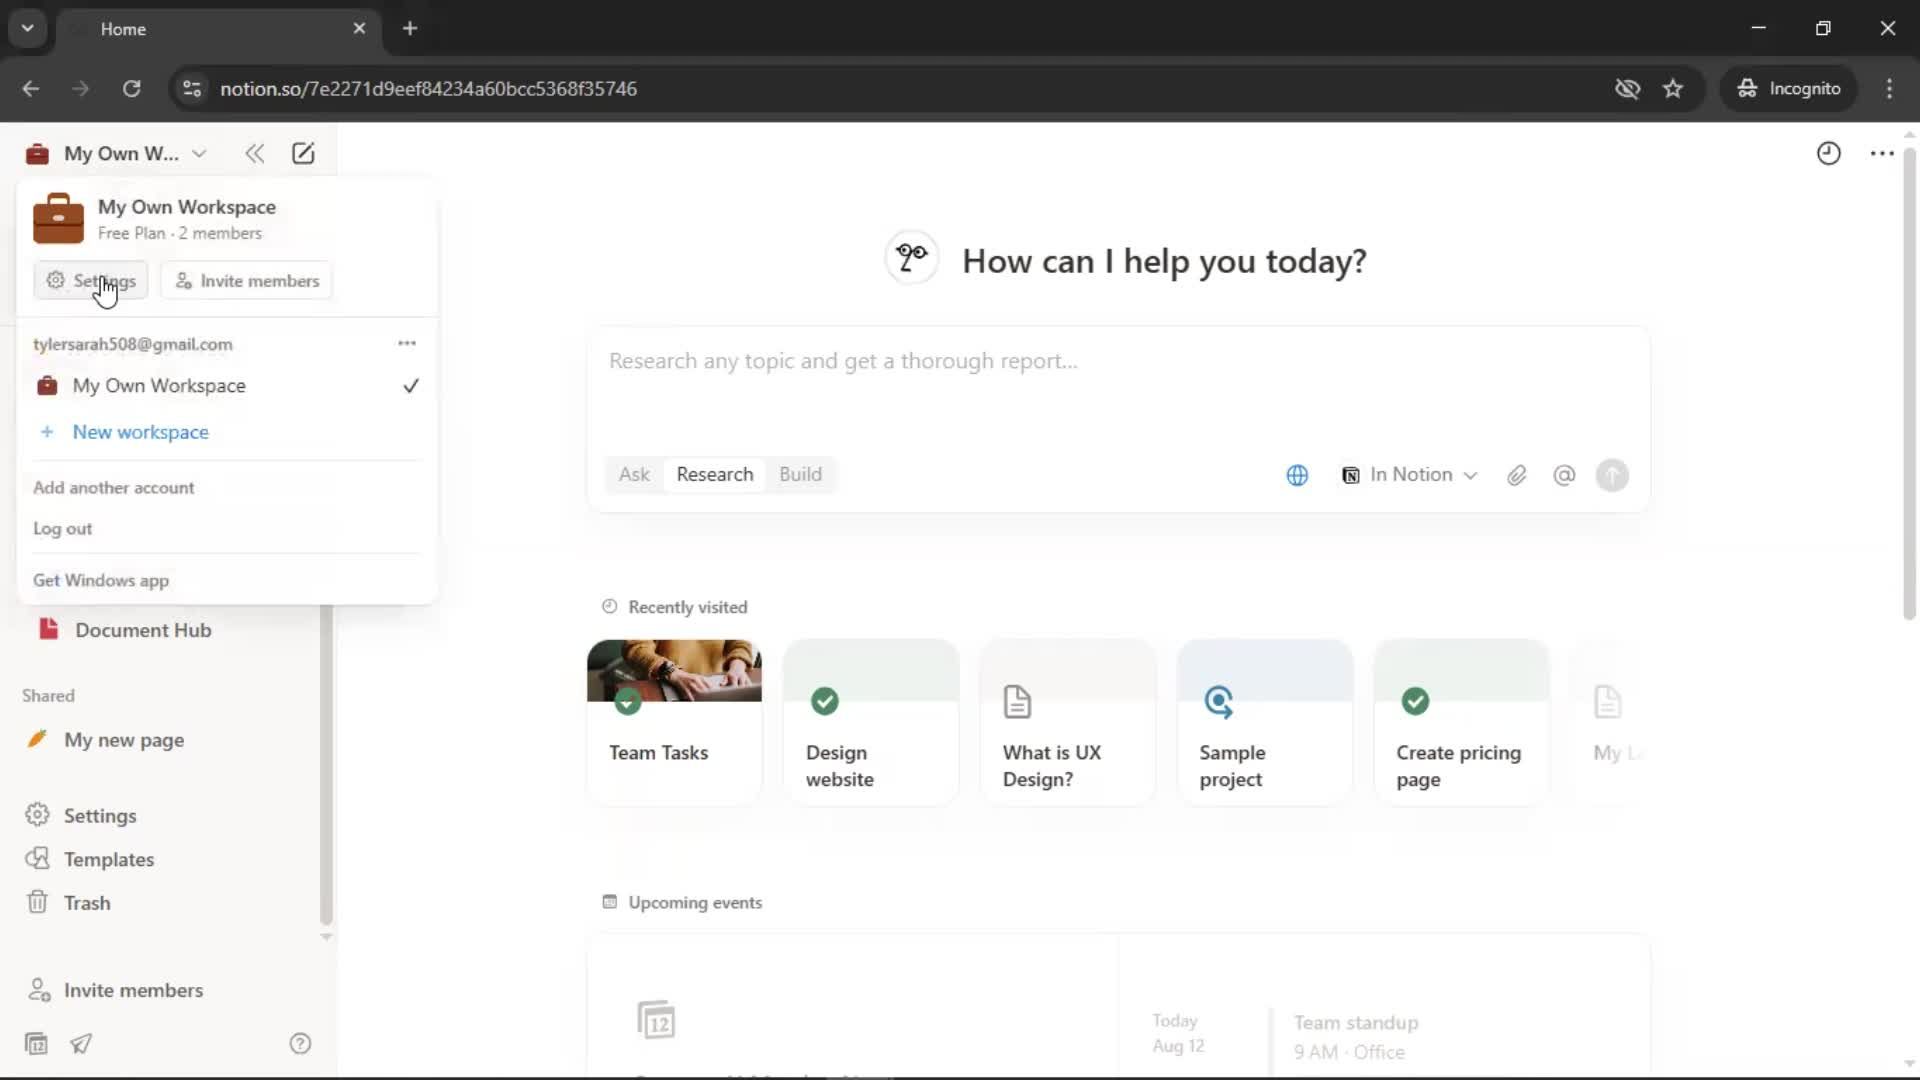The height and width of the screenshot is (1080, 1920).
Task: Select My Own Workspace in account list
Action: click(228, 385)
